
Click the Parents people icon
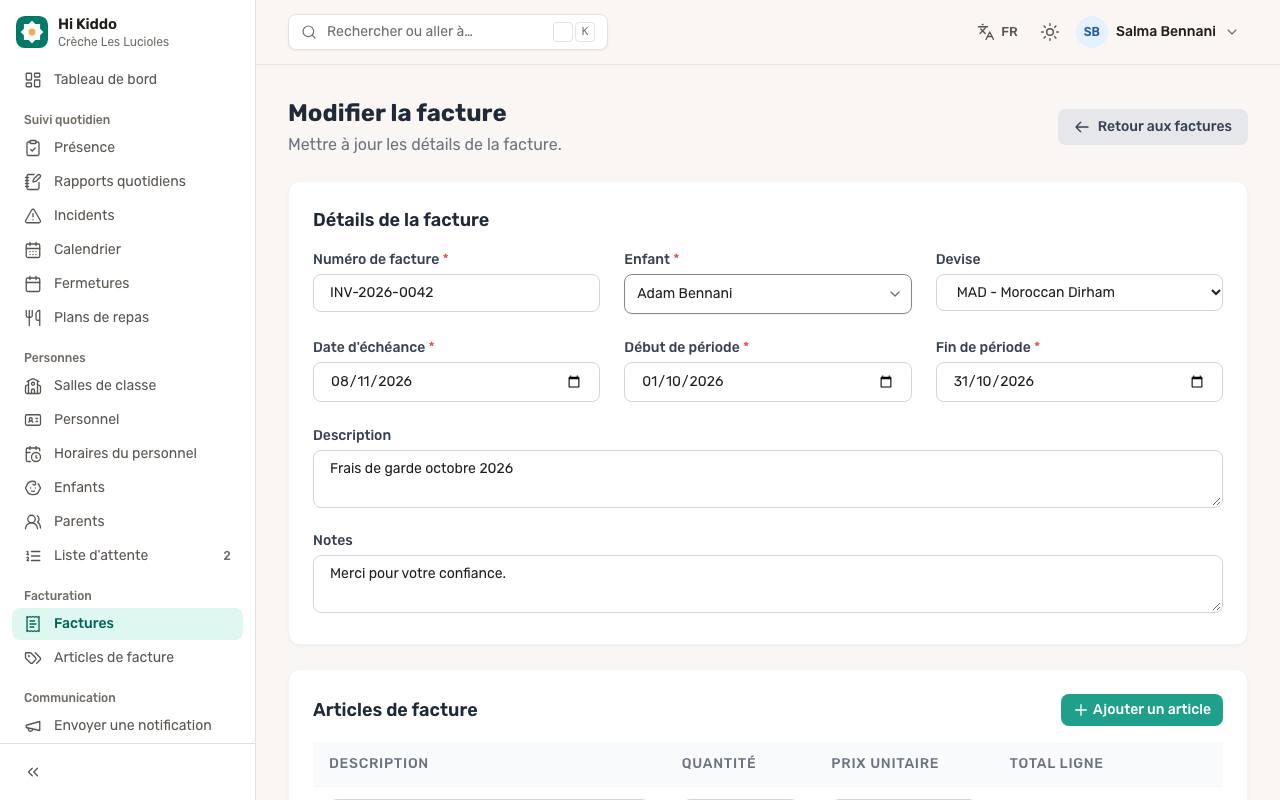tap(33, 522)
